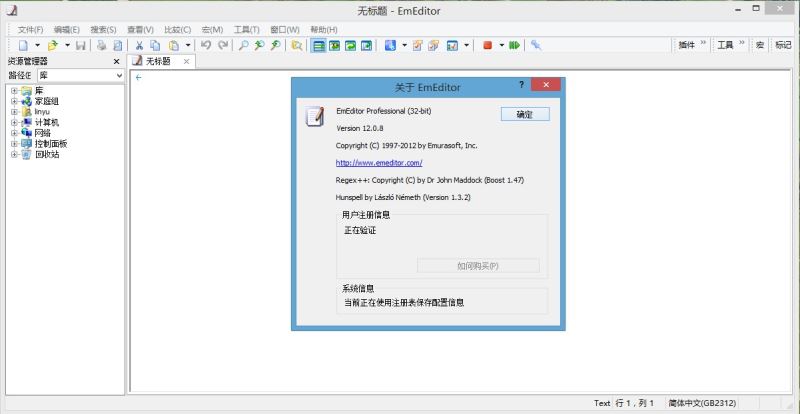Image resolution: width=800 pixels, height=414 pixels.
Task: Click 简体中文(GB2312) encoding in status bar
Action: 703,403
